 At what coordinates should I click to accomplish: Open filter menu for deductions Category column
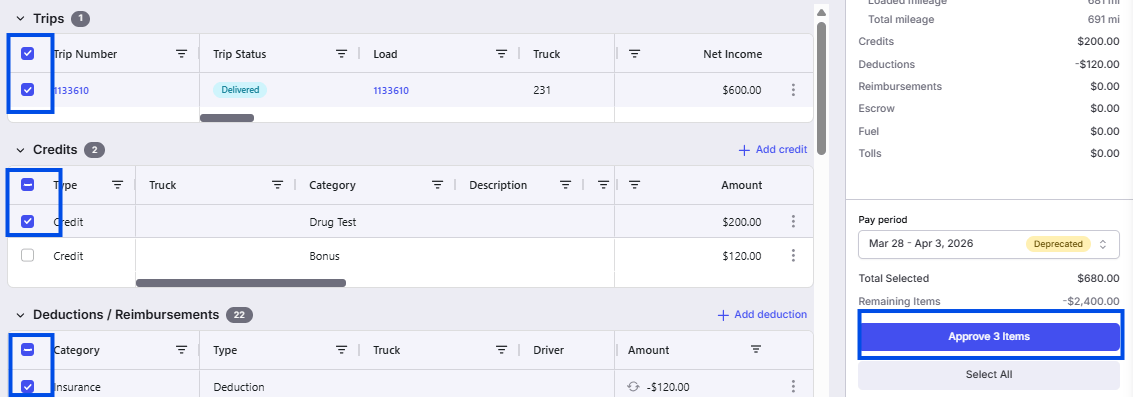click(181, 350)
